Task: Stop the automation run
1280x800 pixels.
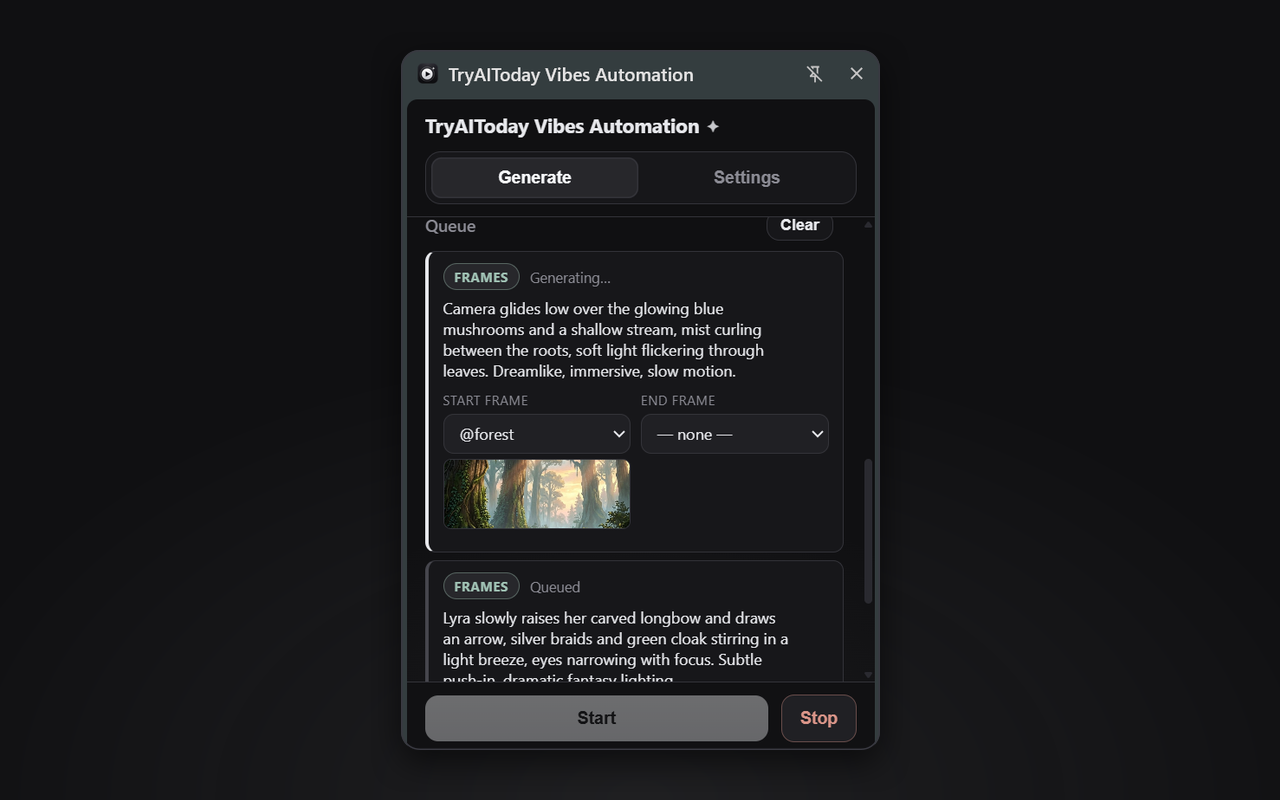Action: (818, 718)
